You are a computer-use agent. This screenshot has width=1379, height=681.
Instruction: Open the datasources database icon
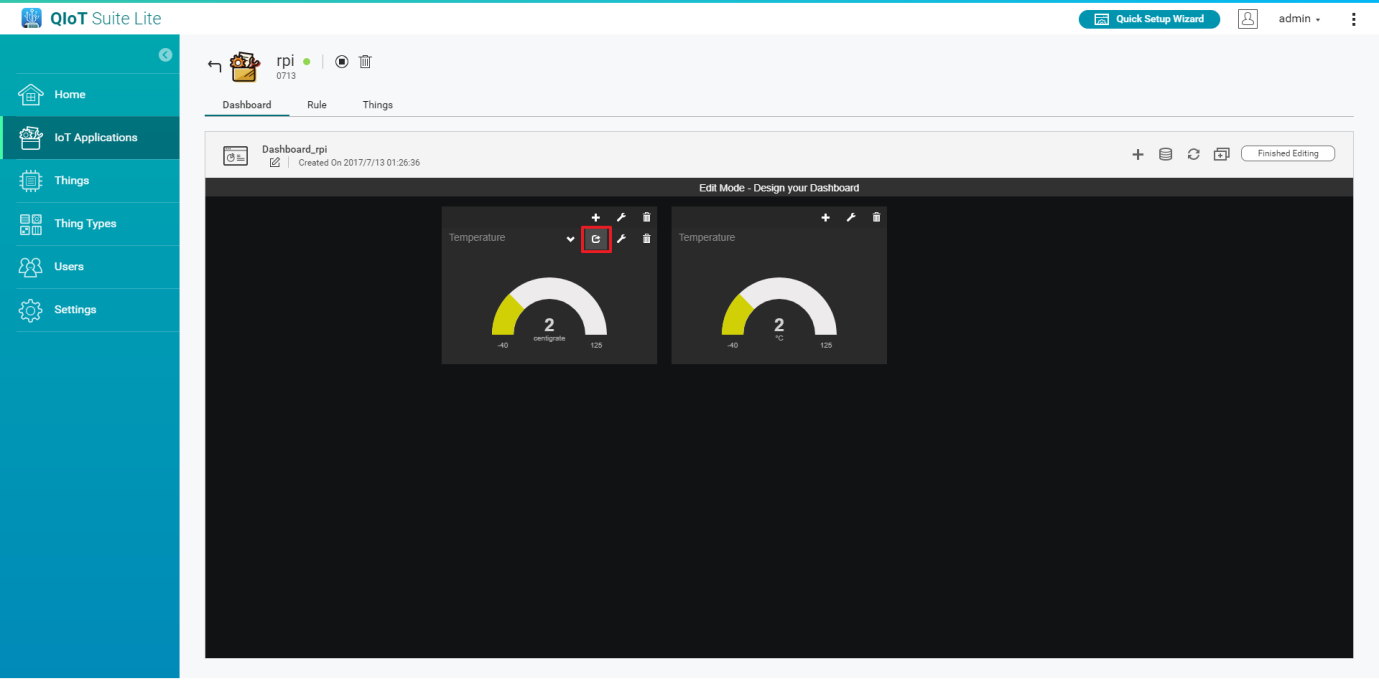(1165, 154)
